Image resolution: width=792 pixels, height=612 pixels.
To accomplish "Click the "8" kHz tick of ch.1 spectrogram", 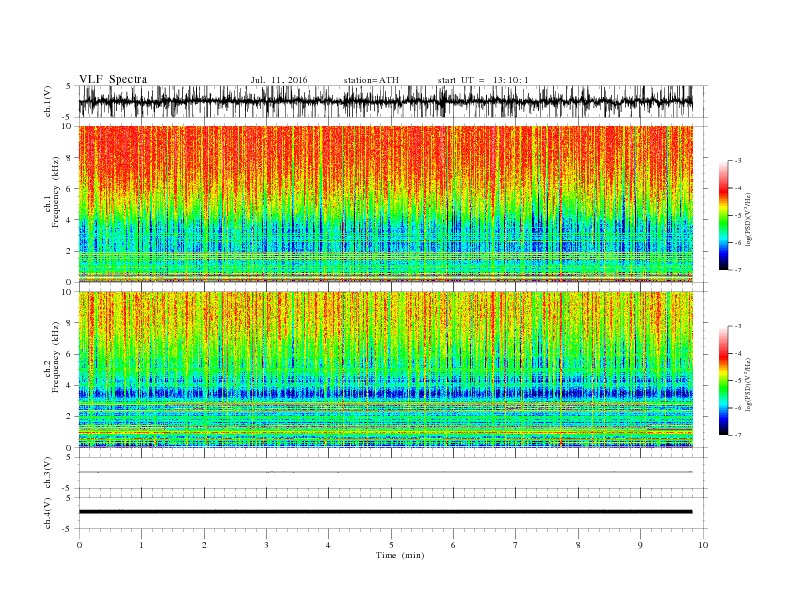I will point(69,158).
